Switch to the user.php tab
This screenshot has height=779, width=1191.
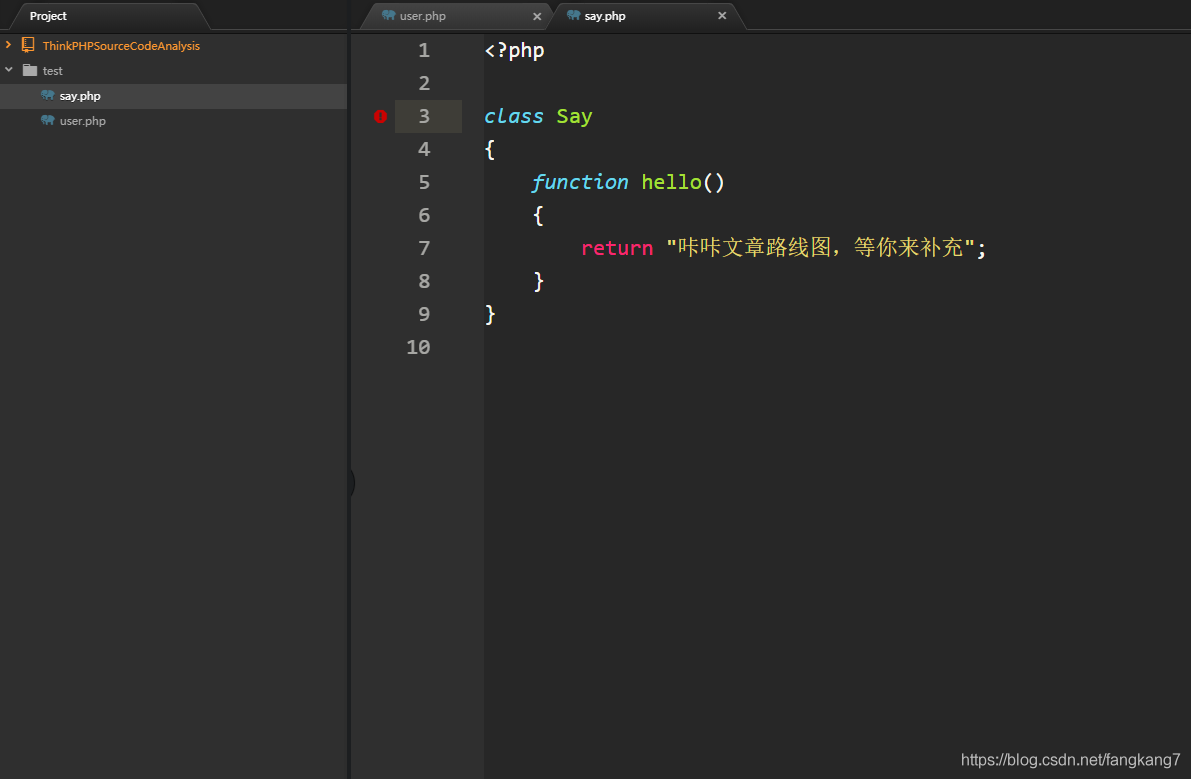click(x=422, y=16)
